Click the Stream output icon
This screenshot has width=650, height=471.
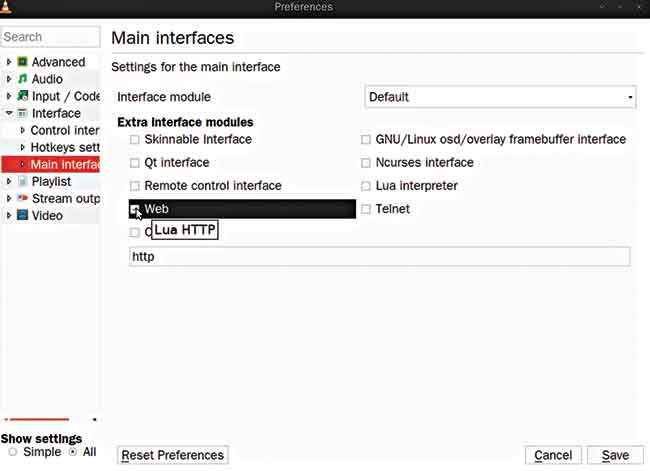tap(22, 198)
